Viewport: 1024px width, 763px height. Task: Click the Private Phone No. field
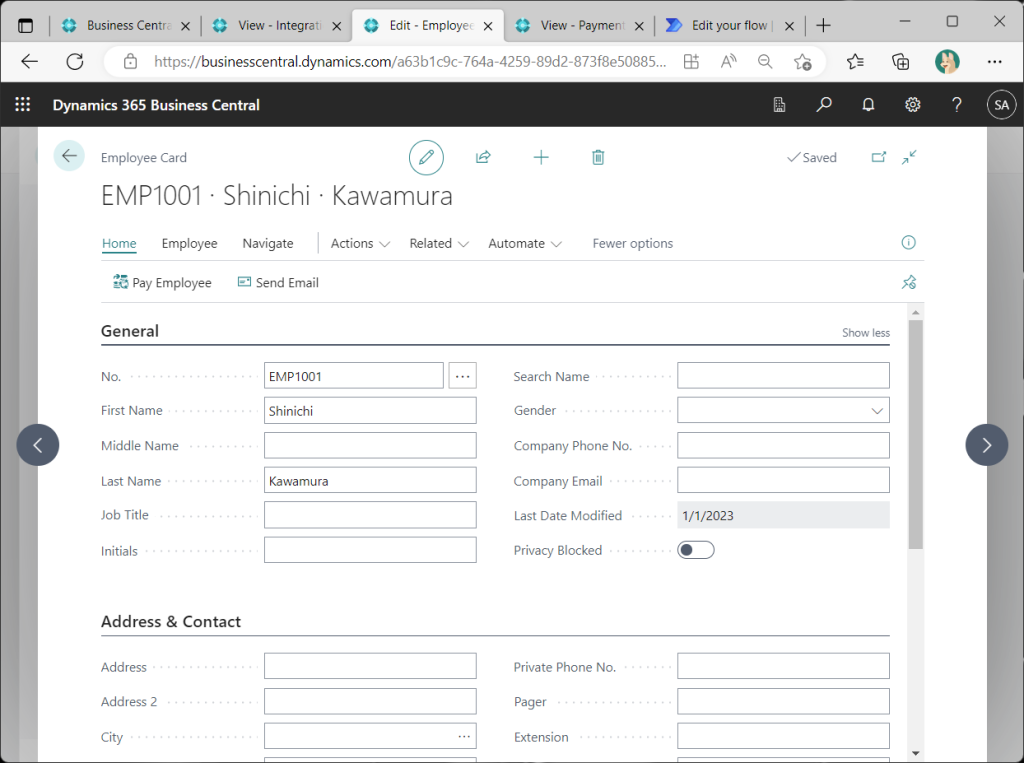coord(783,666)
